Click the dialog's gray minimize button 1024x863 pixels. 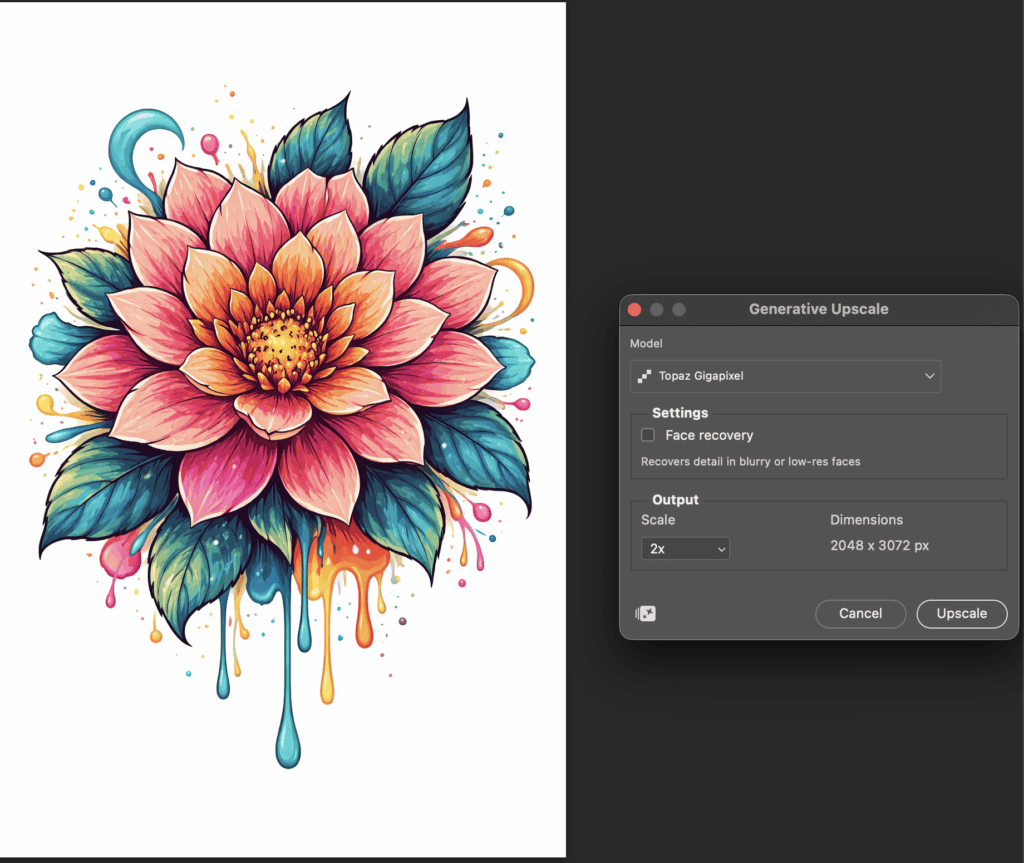tap(657, 310)
